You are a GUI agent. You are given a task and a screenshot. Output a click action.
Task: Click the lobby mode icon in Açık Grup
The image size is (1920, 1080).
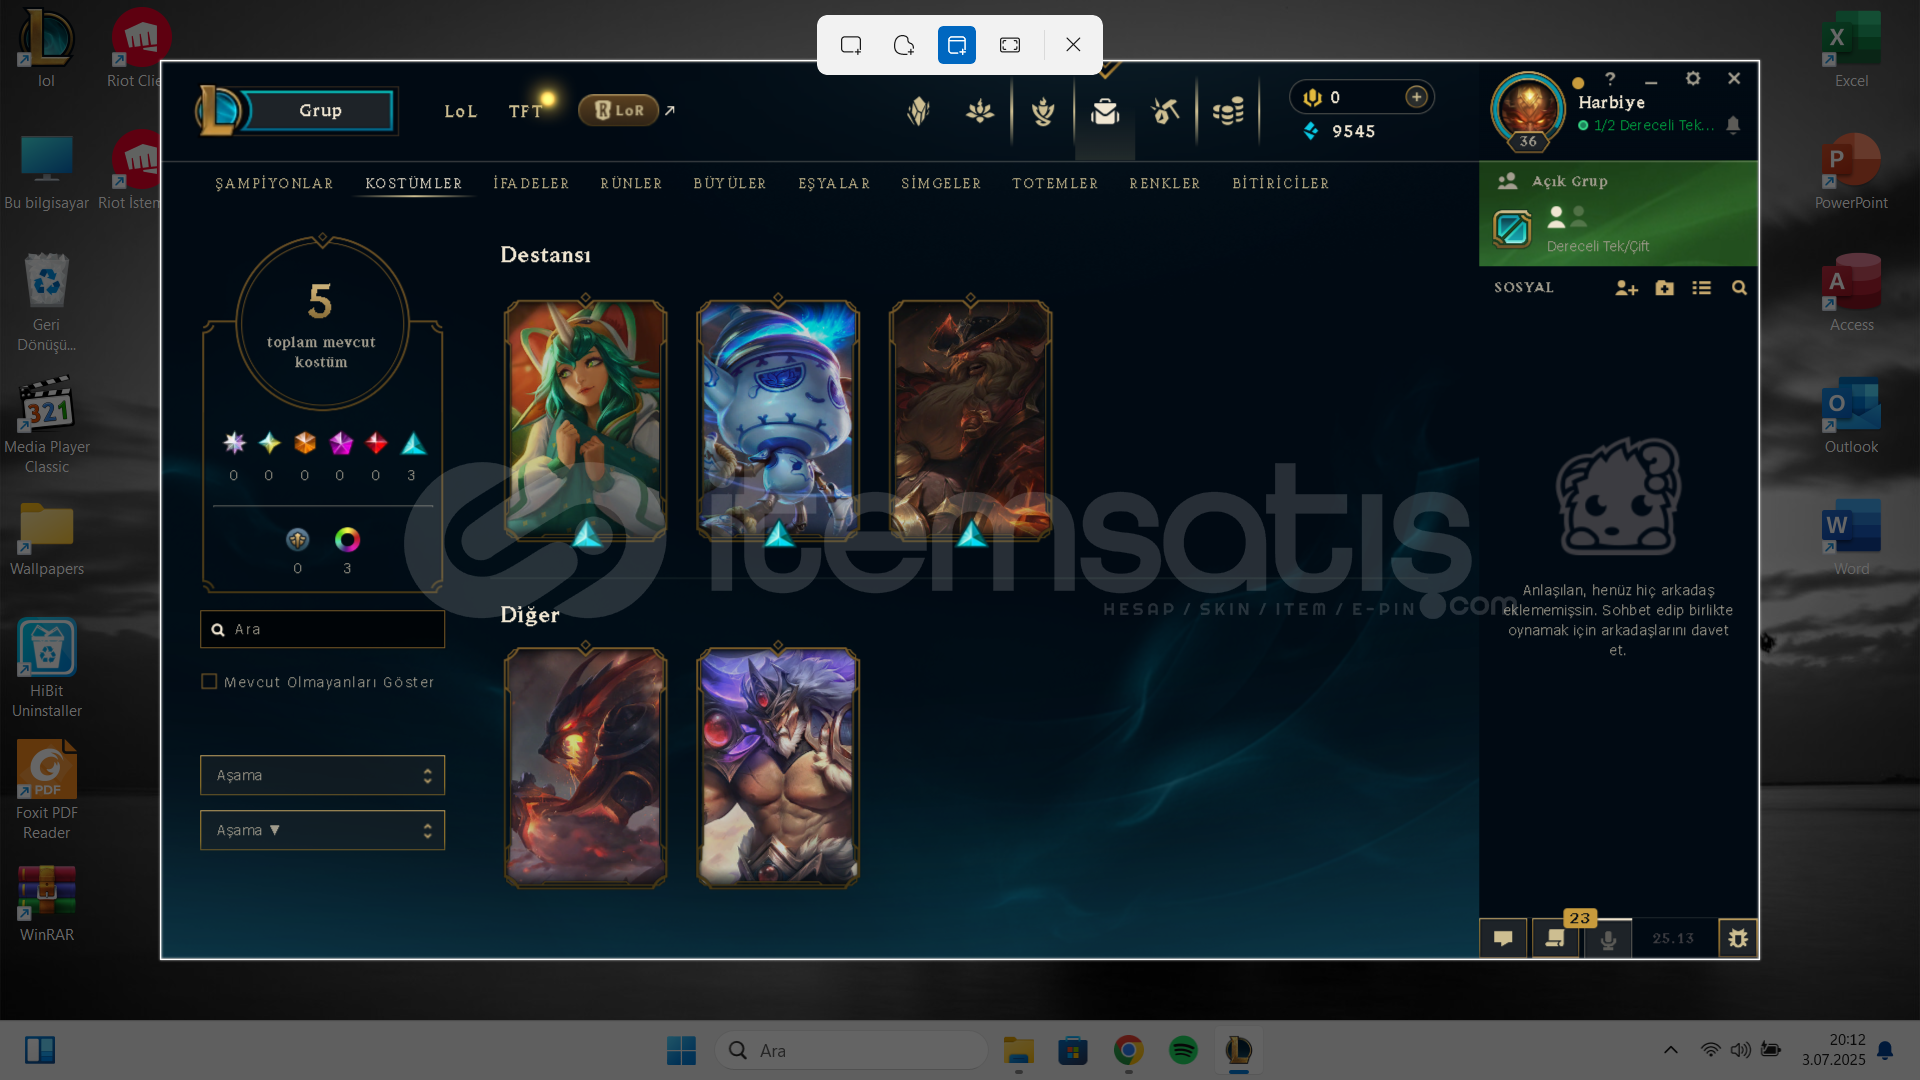(x=1512, y=229)
